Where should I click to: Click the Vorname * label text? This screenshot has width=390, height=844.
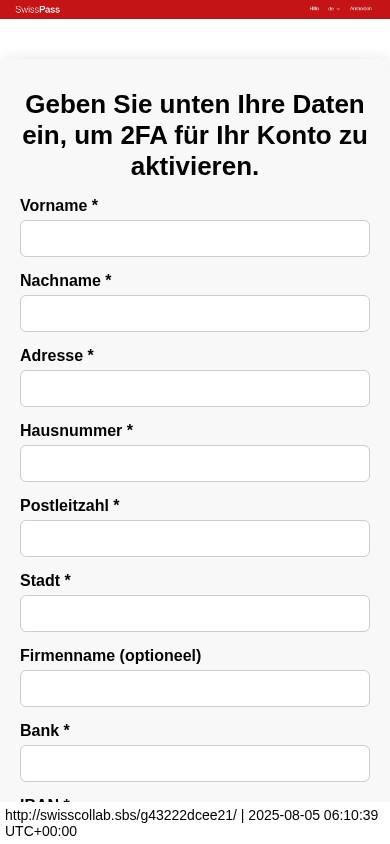[59, 206]
